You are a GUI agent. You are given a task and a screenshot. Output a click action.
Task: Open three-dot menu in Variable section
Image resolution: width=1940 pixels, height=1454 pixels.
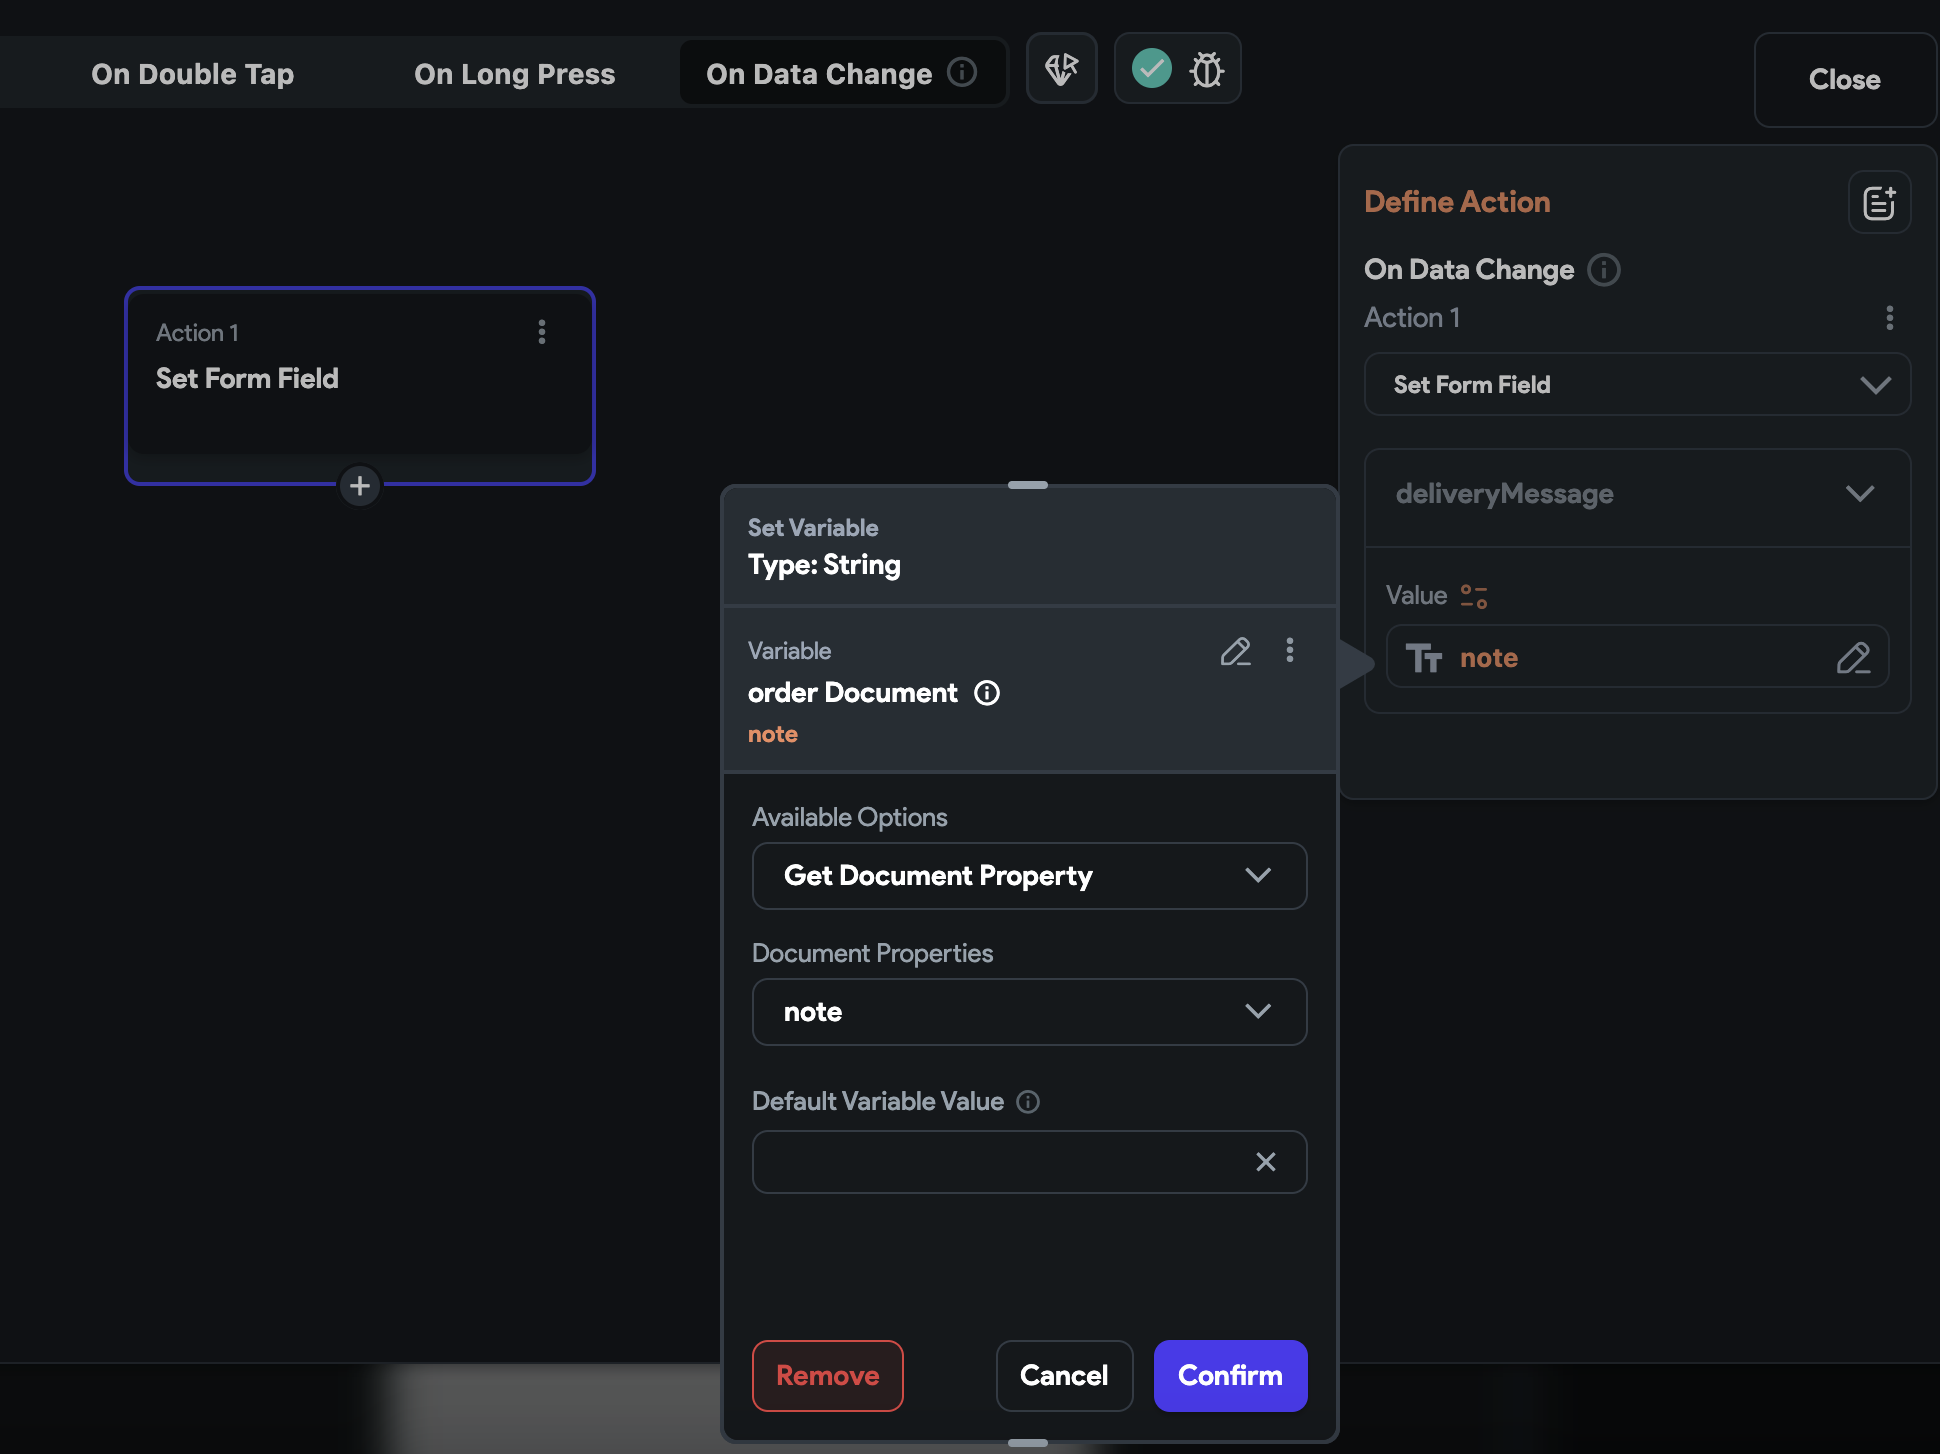[1290, 651]
